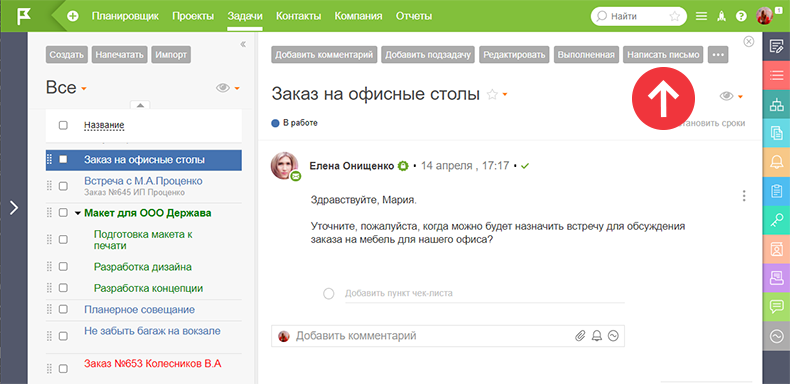The image size is (790, 384).
Task: Click the round wave icon in comment field
Action: tap(613, 336)
